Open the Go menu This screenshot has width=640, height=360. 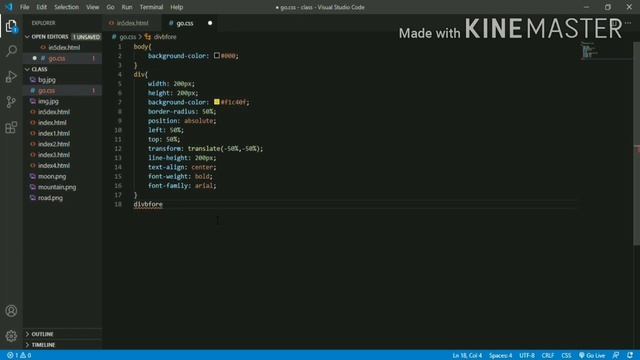click(x=110, y=7)
